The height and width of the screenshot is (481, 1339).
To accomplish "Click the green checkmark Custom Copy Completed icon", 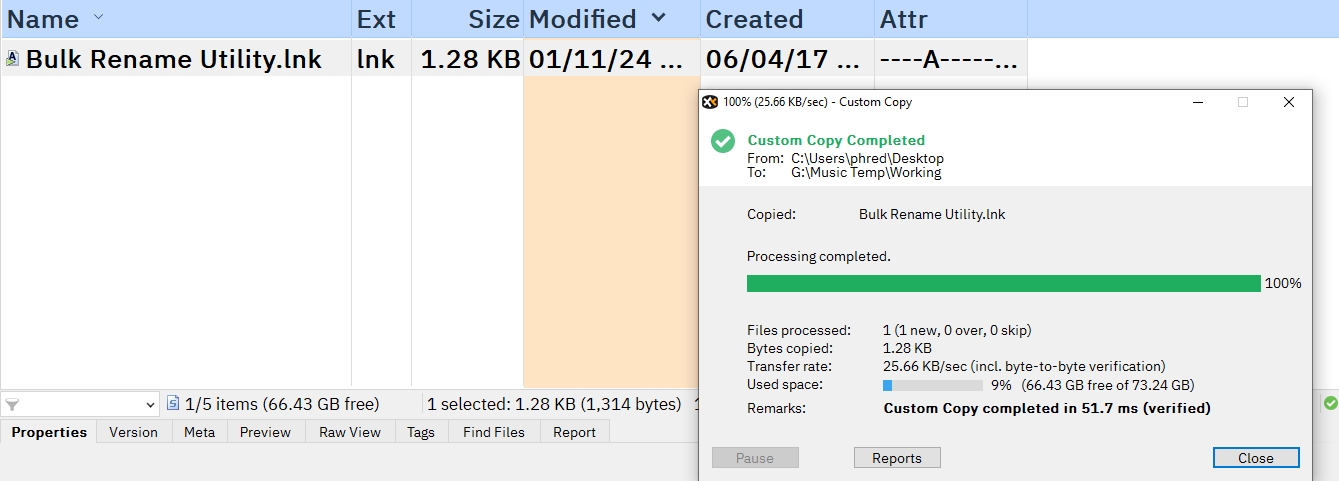I will (x=723, y=141).
